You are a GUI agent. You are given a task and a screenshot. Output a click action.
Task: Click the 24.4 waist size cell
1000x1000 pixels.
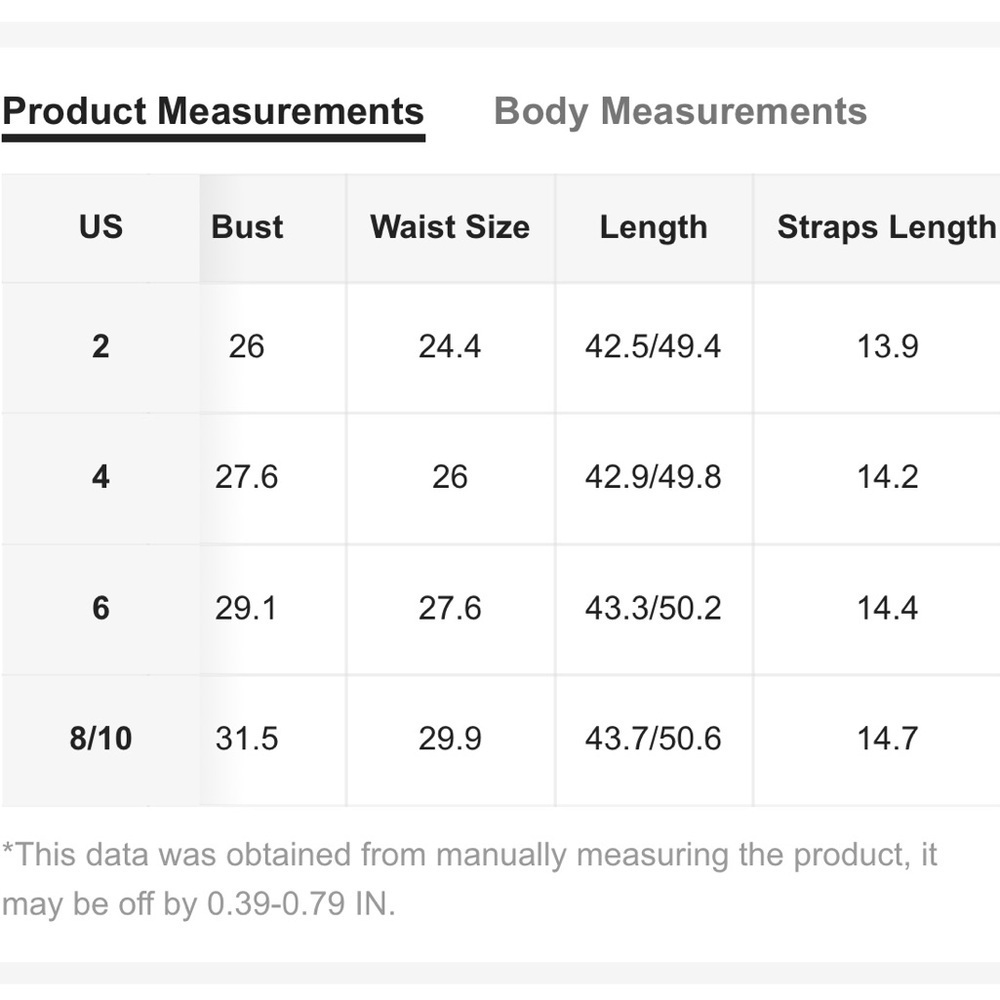(x=450, y=347)
